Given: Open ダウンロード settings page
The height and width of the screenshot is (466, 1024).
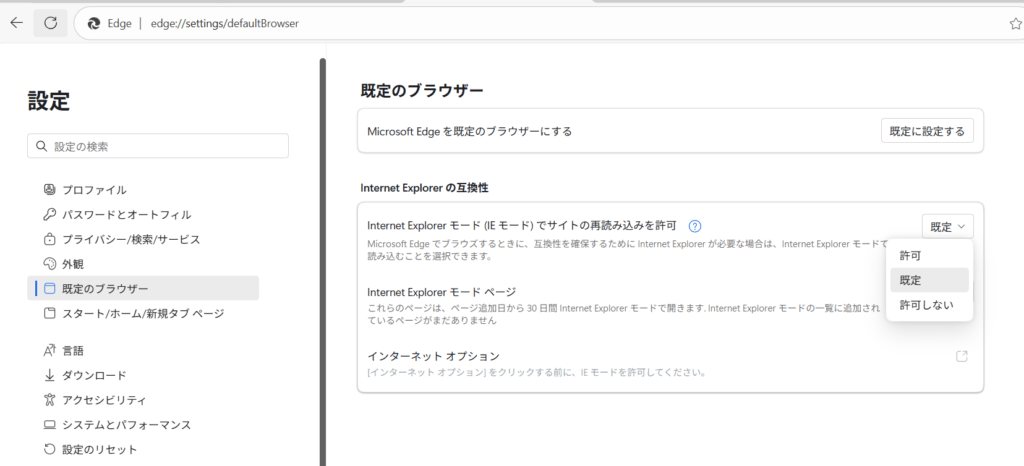Looking at the screenshot, I should point(94,375).
